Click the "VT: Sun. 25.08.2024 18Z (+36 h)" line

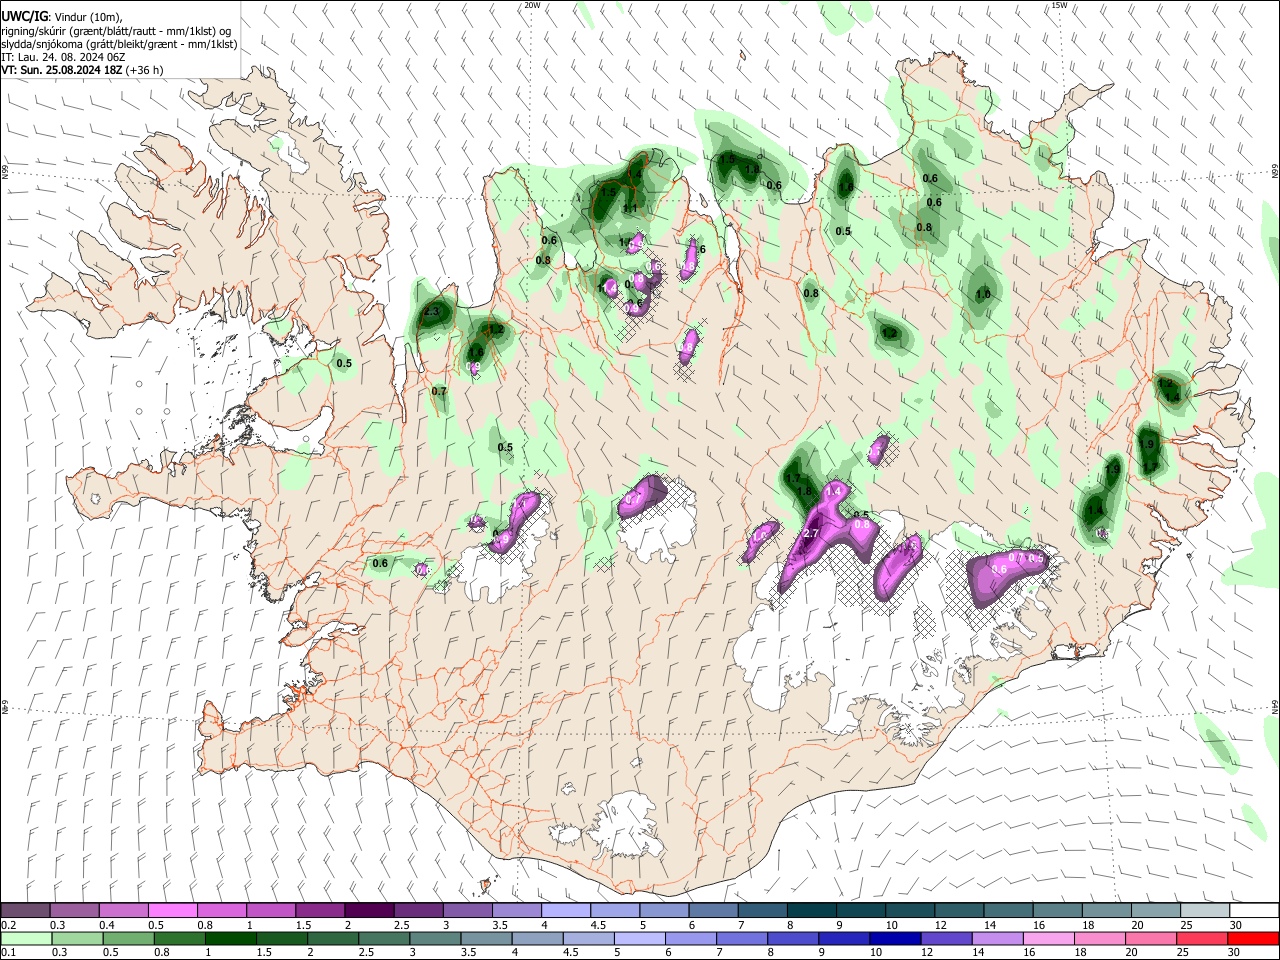coord(82,70)
